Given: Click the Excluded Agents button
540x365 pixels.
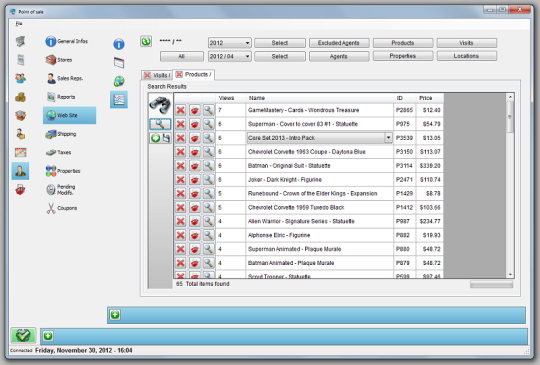Looking at the screenshot, I should tap(339, 43).
